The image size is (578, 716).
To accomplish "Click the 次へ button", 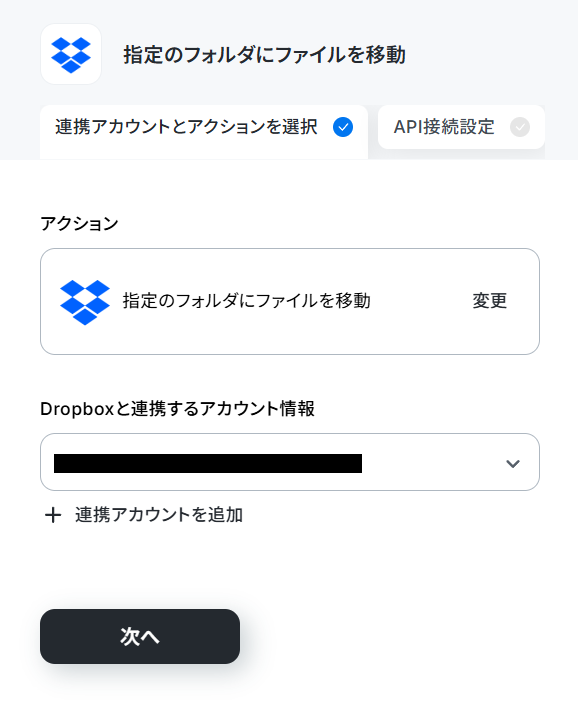I will (140, 636).
